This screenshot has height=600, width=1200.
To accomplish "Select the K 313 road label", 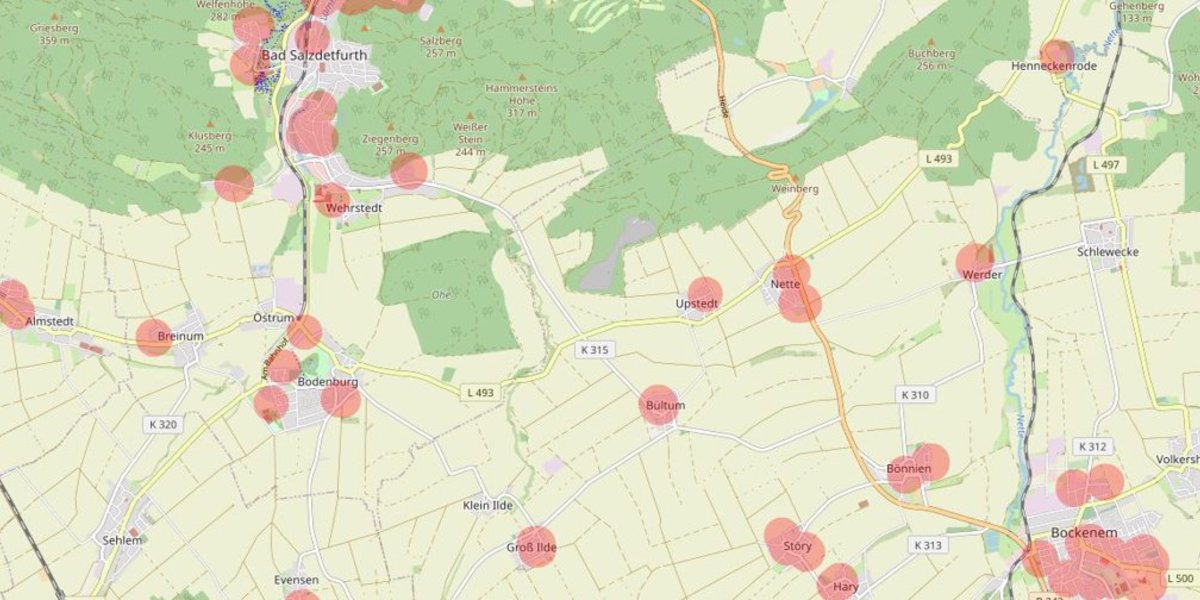I will point(927,545).
